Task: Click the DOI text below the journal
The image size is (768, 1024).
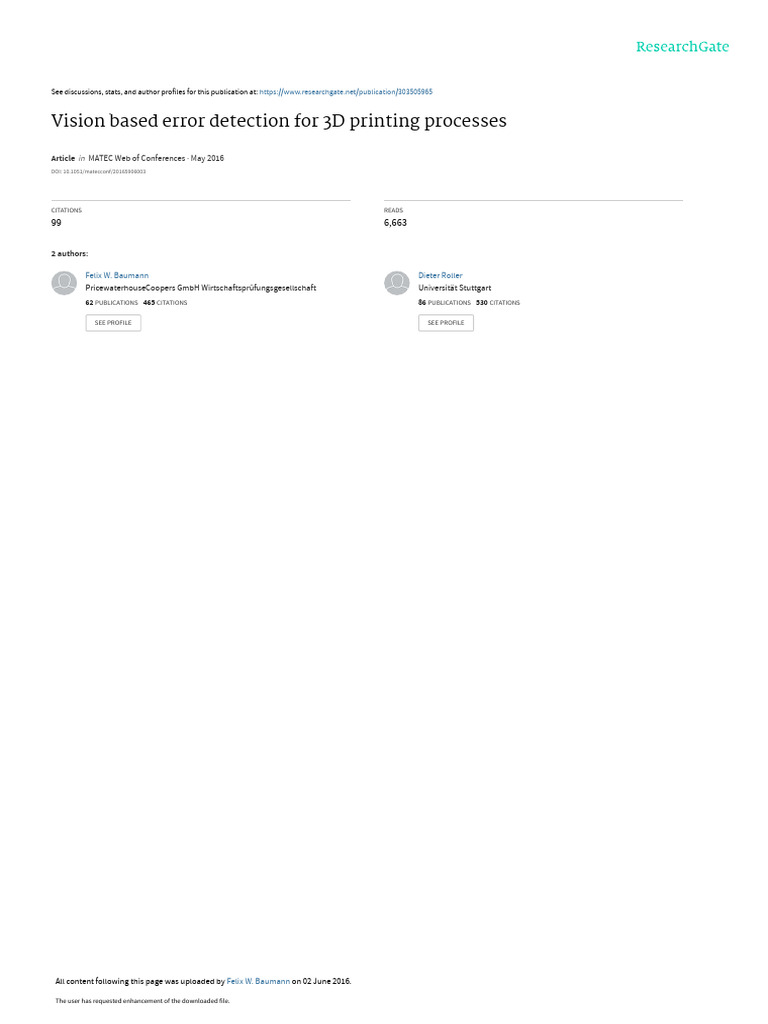Action: point(99,172)
